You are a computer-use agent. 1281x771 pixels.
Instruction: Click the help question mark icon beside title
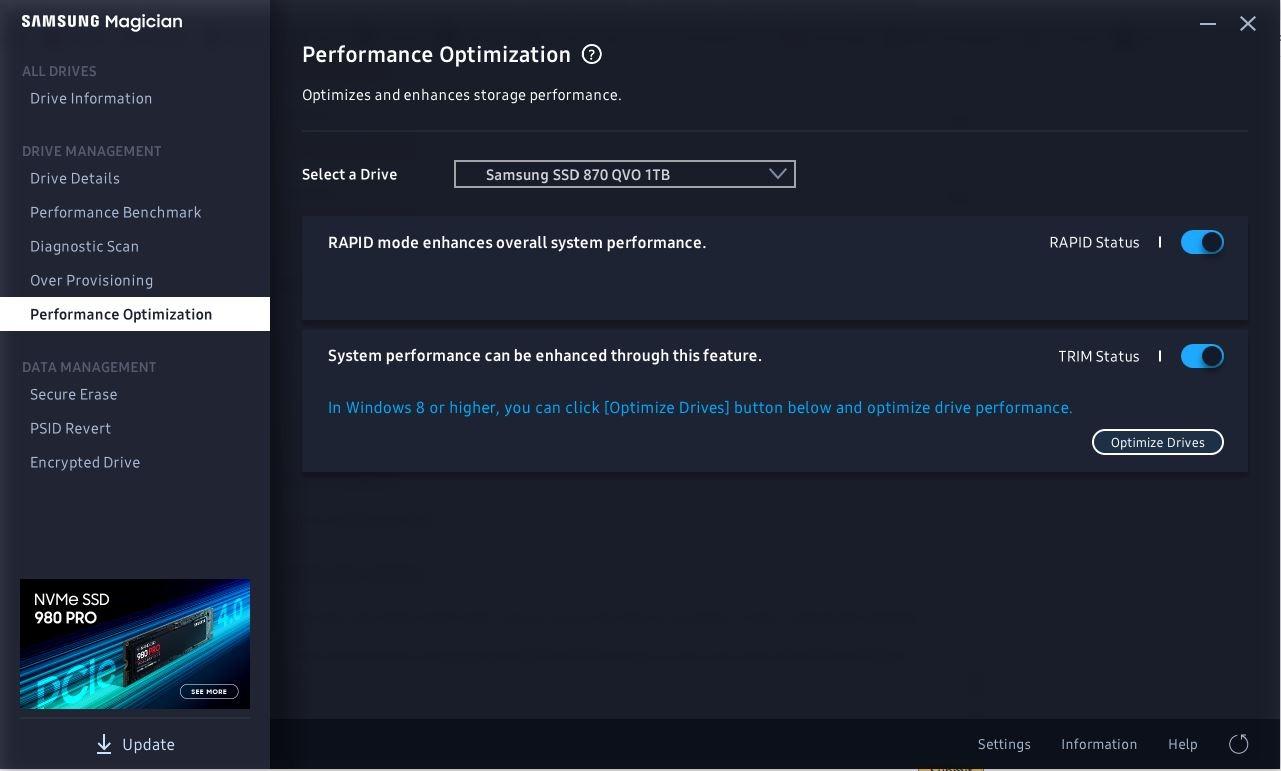pos(592,55)
